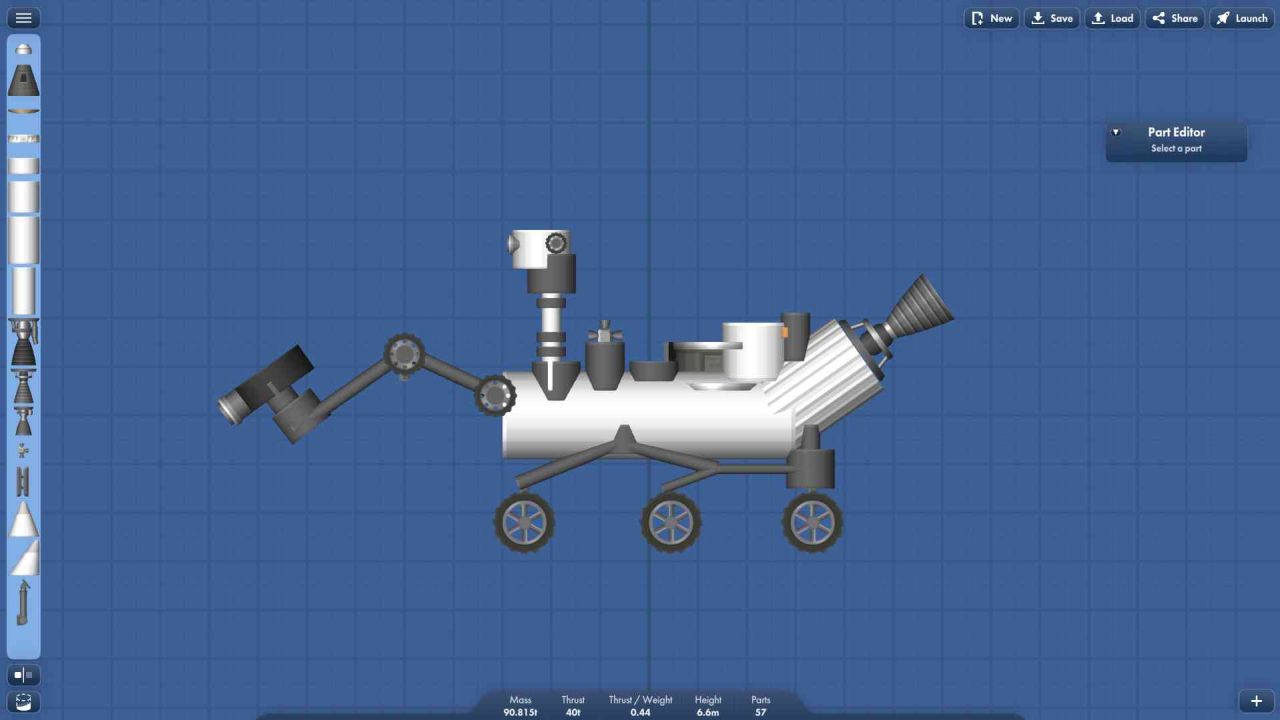
Task: Select the robotic arm elbow joint
Action: click(x=404, y=354)
